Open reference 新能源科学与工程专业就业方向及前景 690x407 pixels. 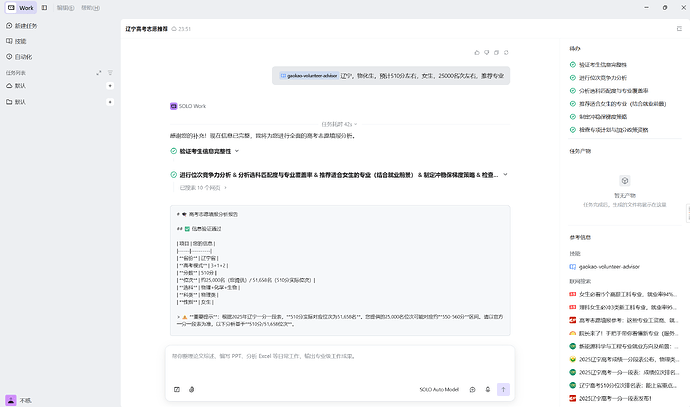(624, 346)
